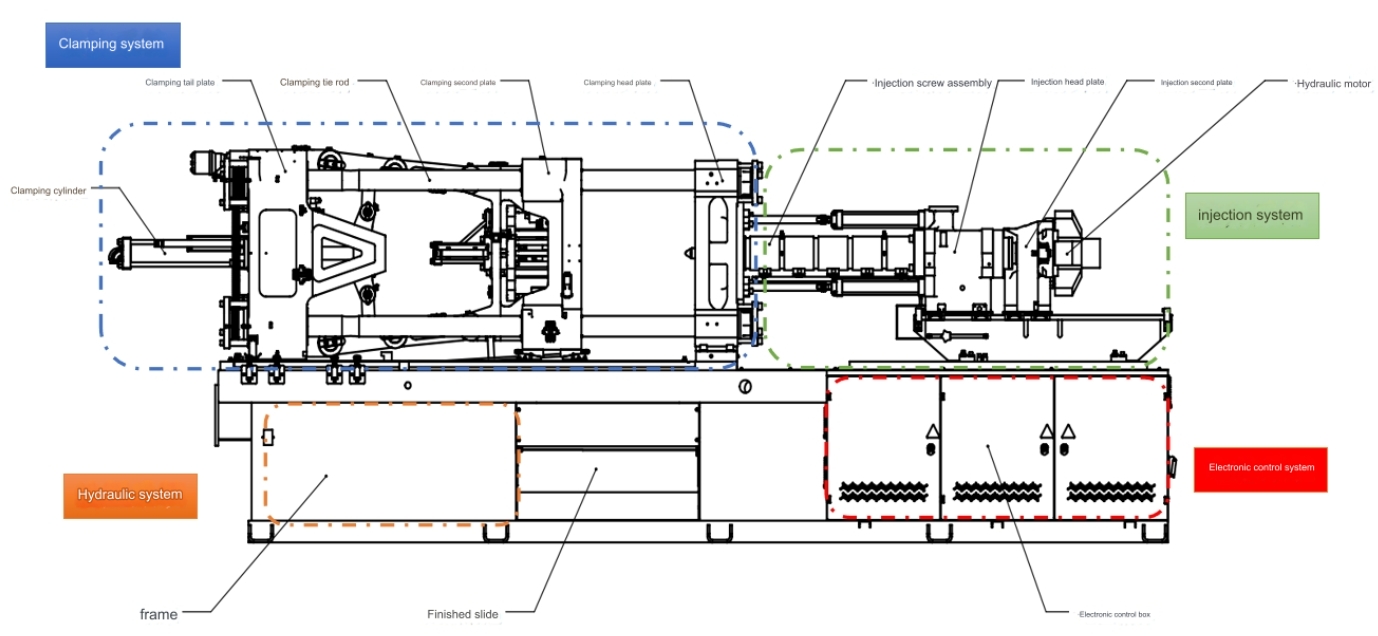Click the Clamping tie rod in the diagram

[x=430, y=180]
